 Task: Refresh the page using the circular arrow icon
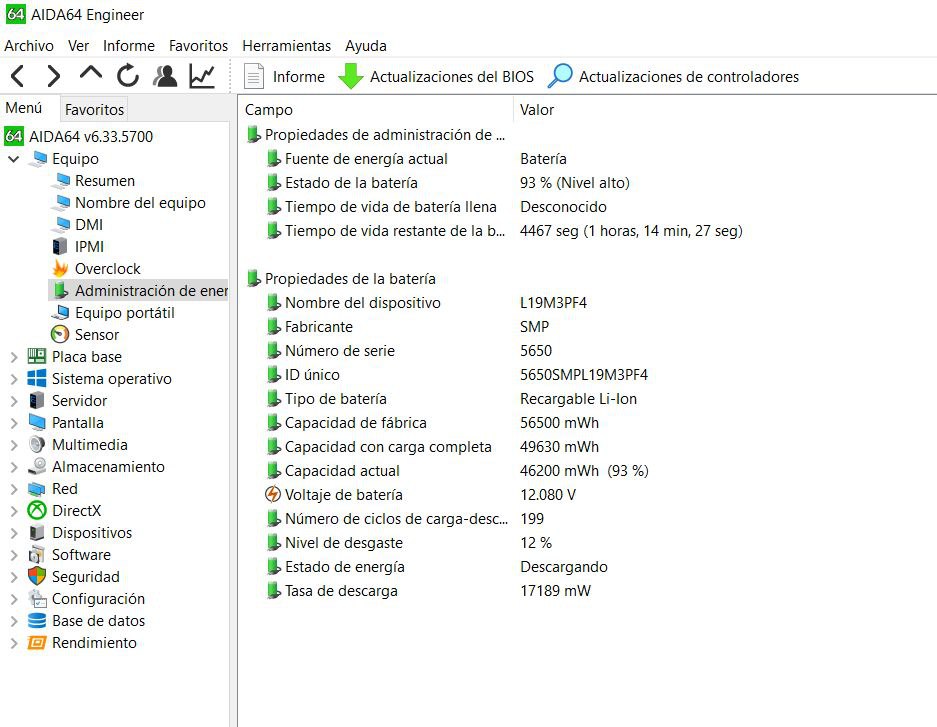127,76
